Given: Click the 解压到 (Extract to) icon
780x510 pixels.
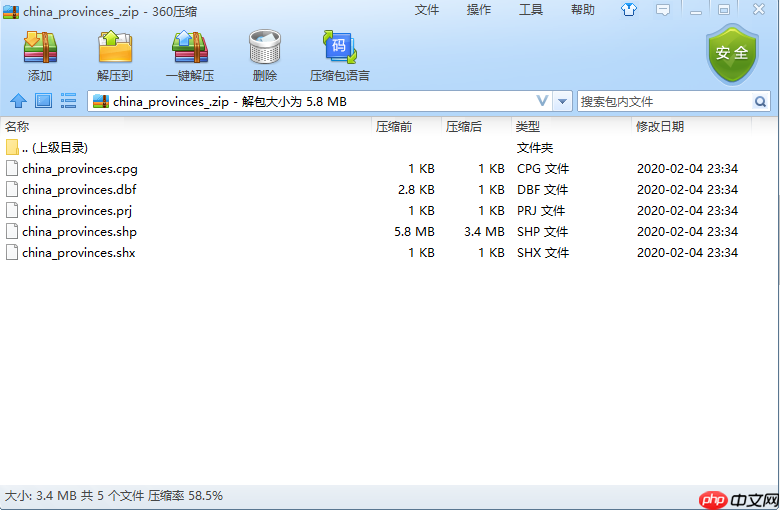Looking at the screenshot, I should 115,47.
